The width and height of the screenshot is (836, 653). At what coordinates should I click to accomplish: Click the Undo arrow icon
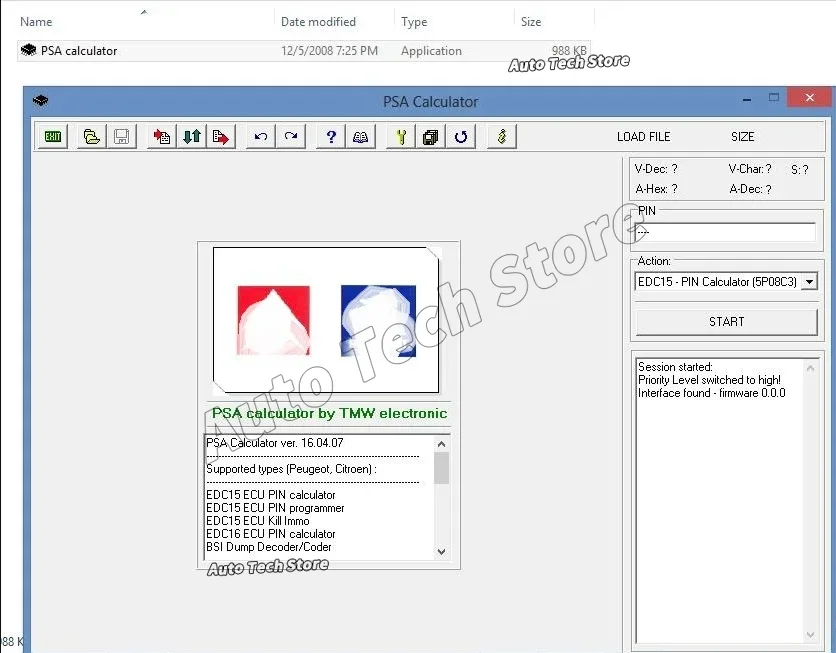260,136
